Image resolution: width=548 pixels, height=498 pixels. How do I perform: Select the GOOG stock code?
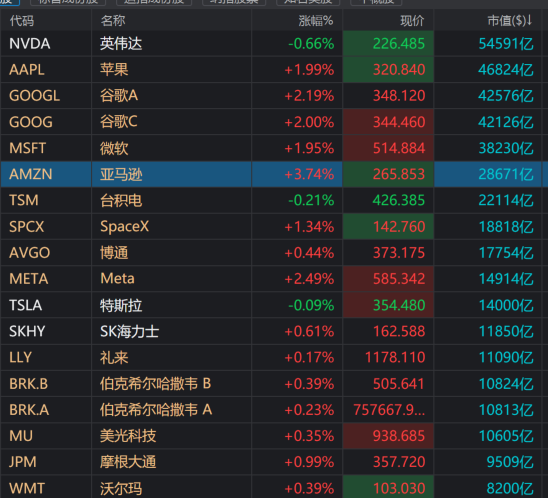31,122
